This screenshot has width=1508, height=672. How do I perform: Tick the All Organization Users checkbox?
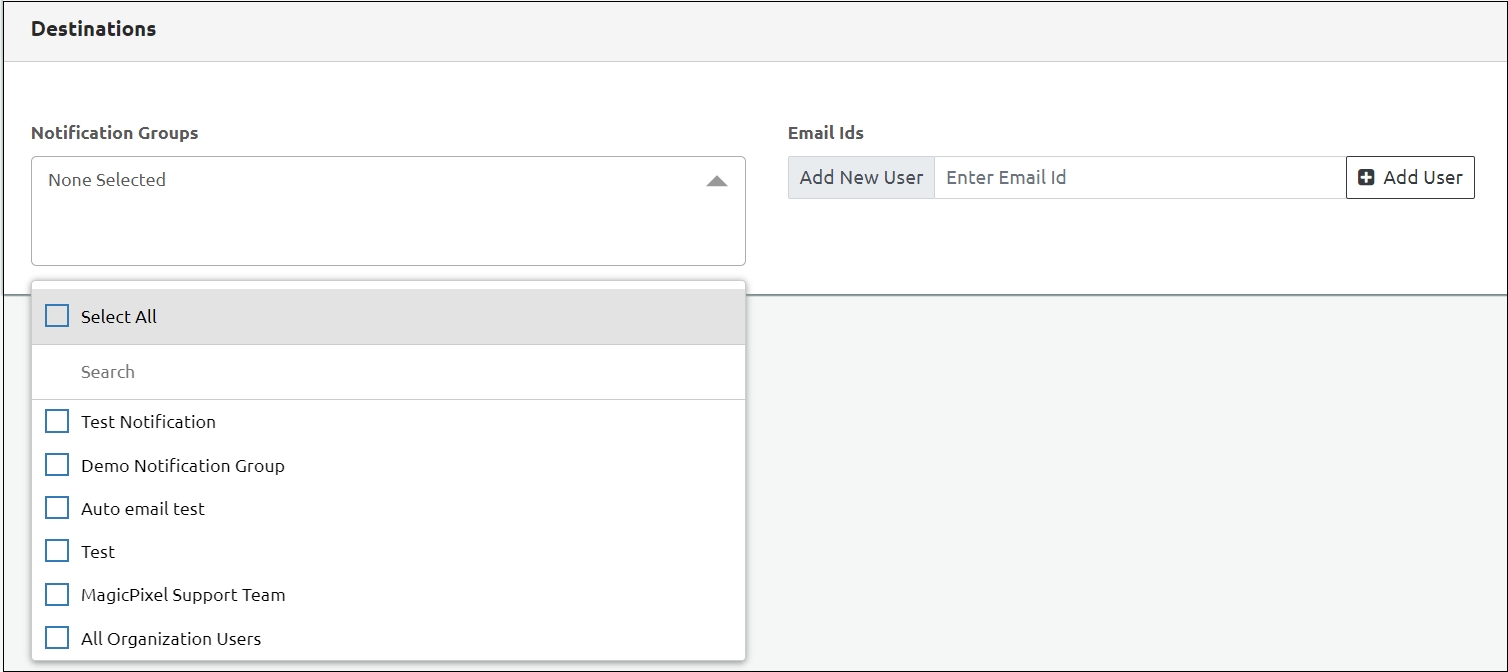tap(57, 638)
